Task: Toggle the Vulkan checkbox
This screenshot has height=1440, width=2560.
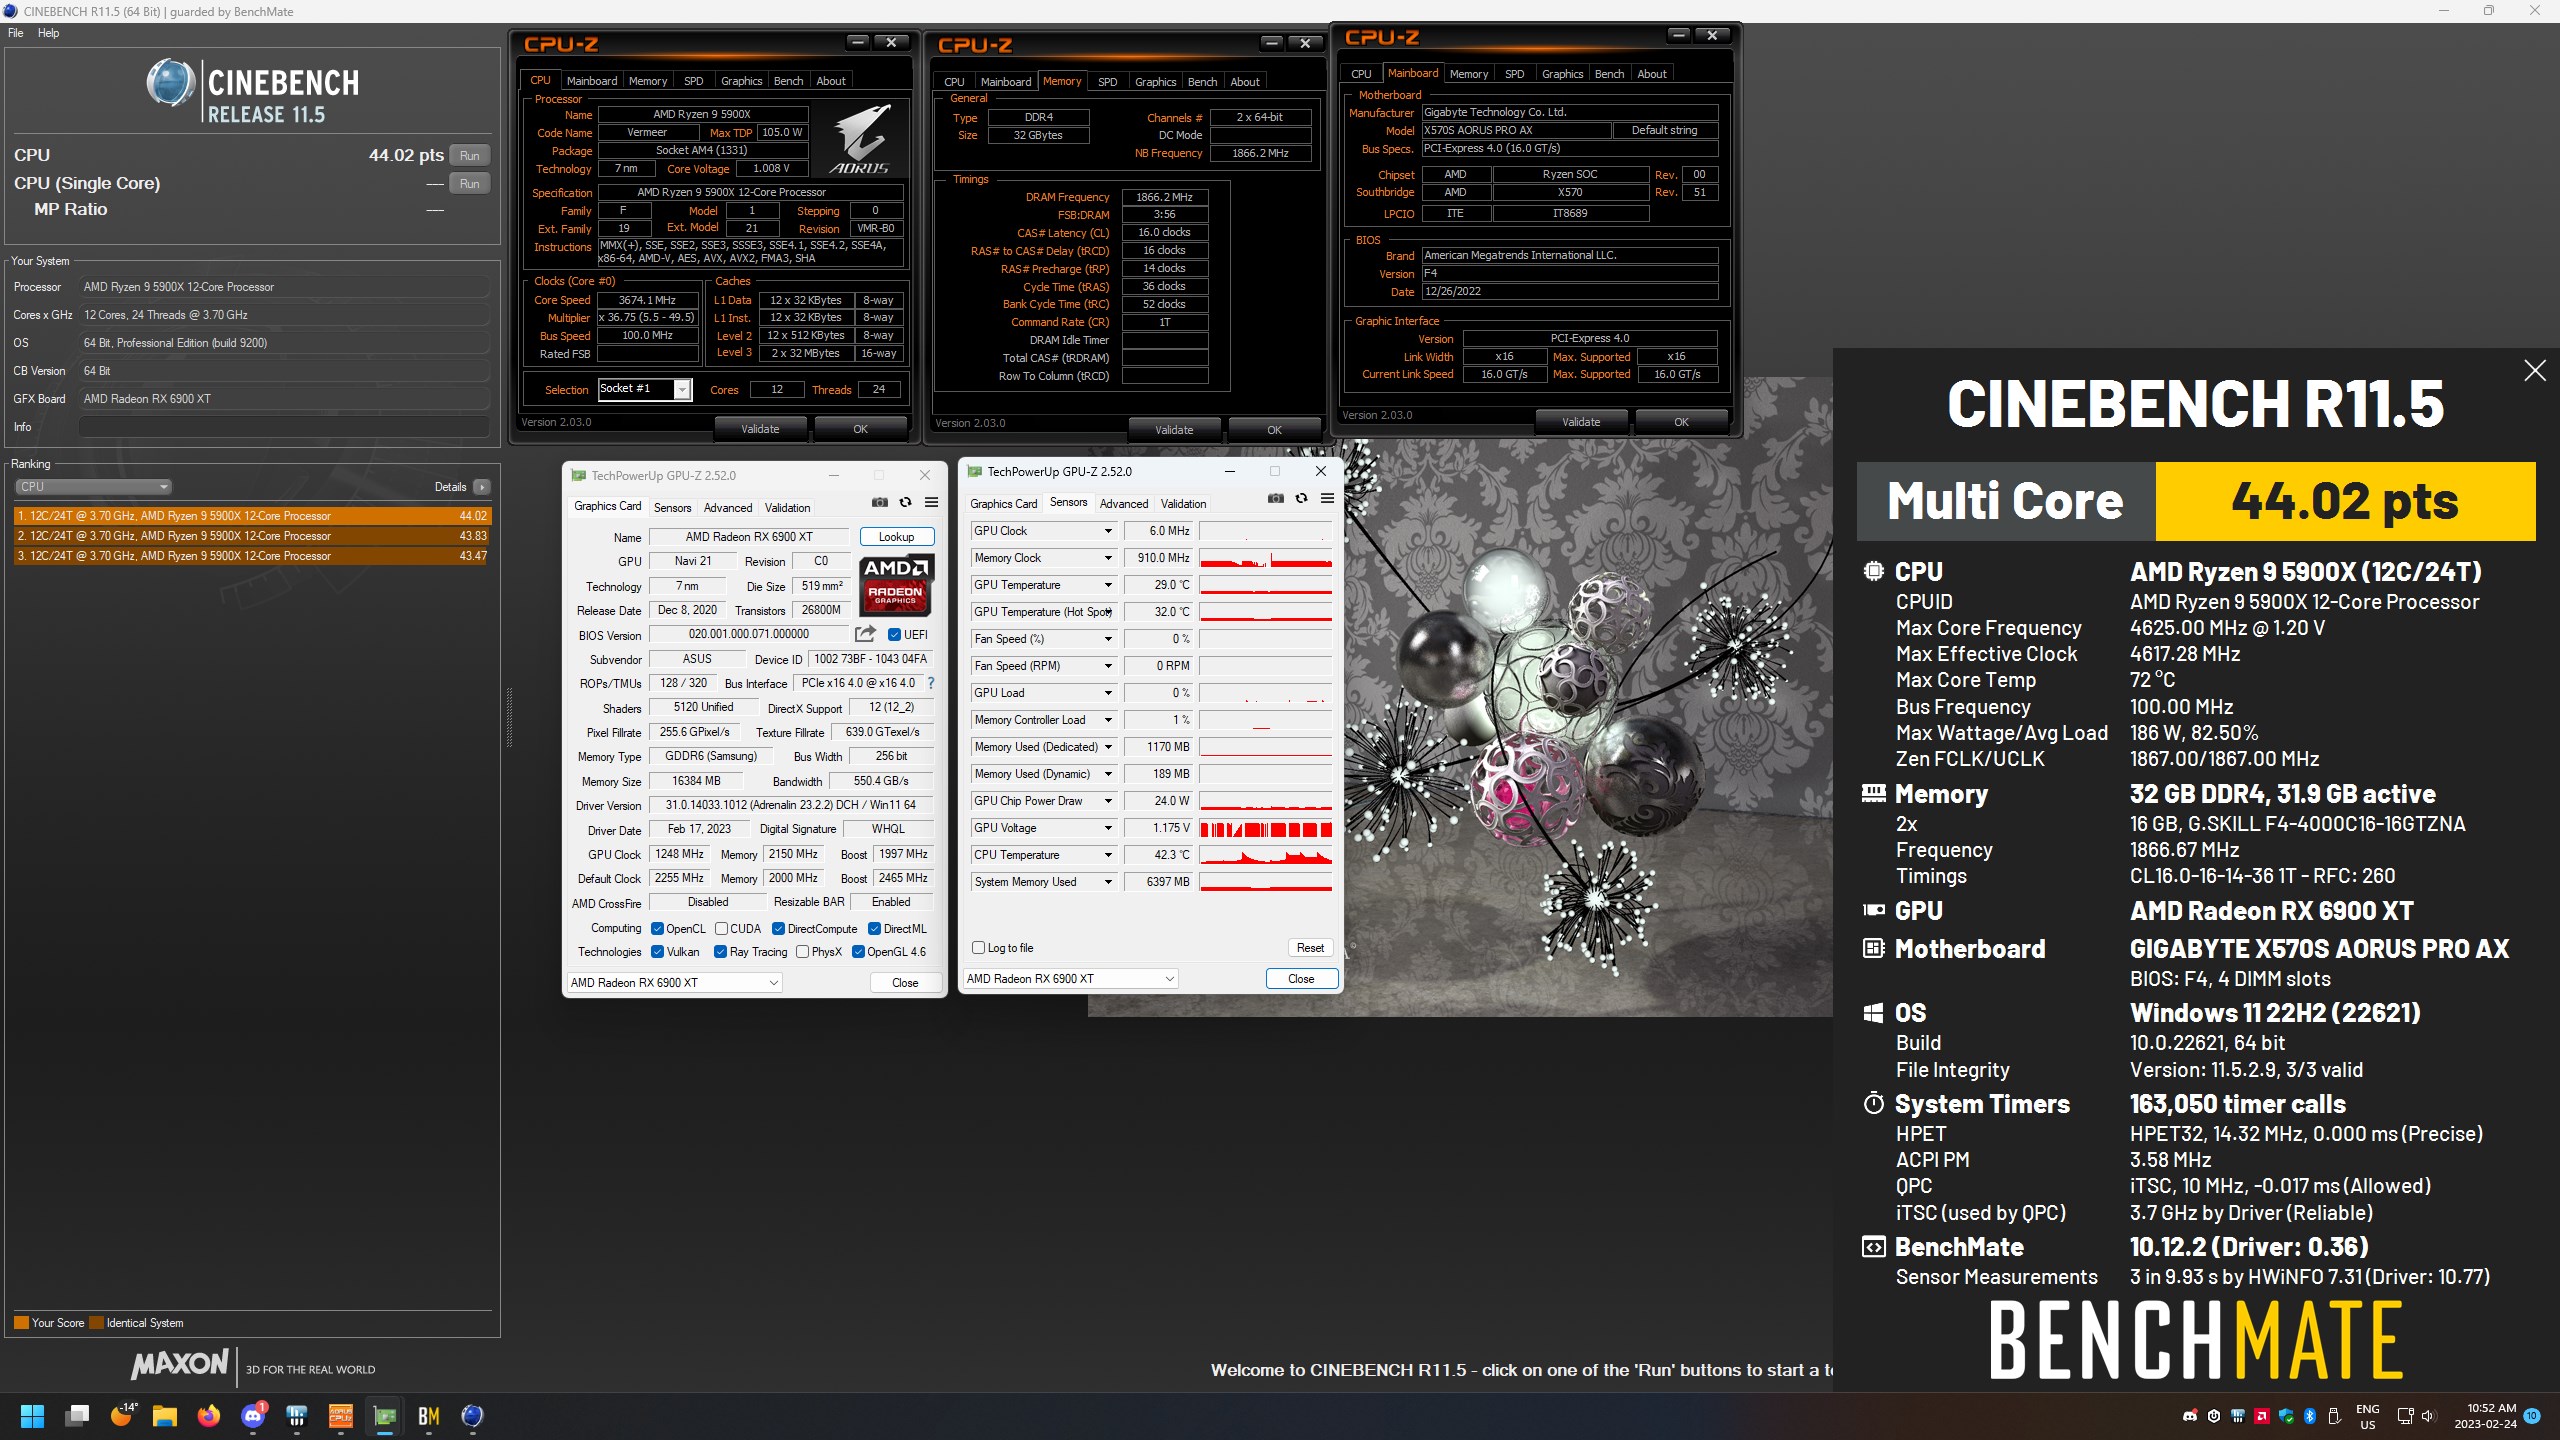Action: click(657, 952)
